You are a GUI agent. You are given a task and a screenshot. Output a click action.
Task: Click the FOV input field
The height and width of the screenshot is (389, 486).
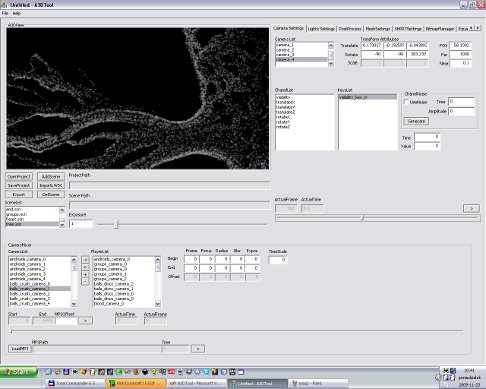pyautogui.click(x=460, y=45)
